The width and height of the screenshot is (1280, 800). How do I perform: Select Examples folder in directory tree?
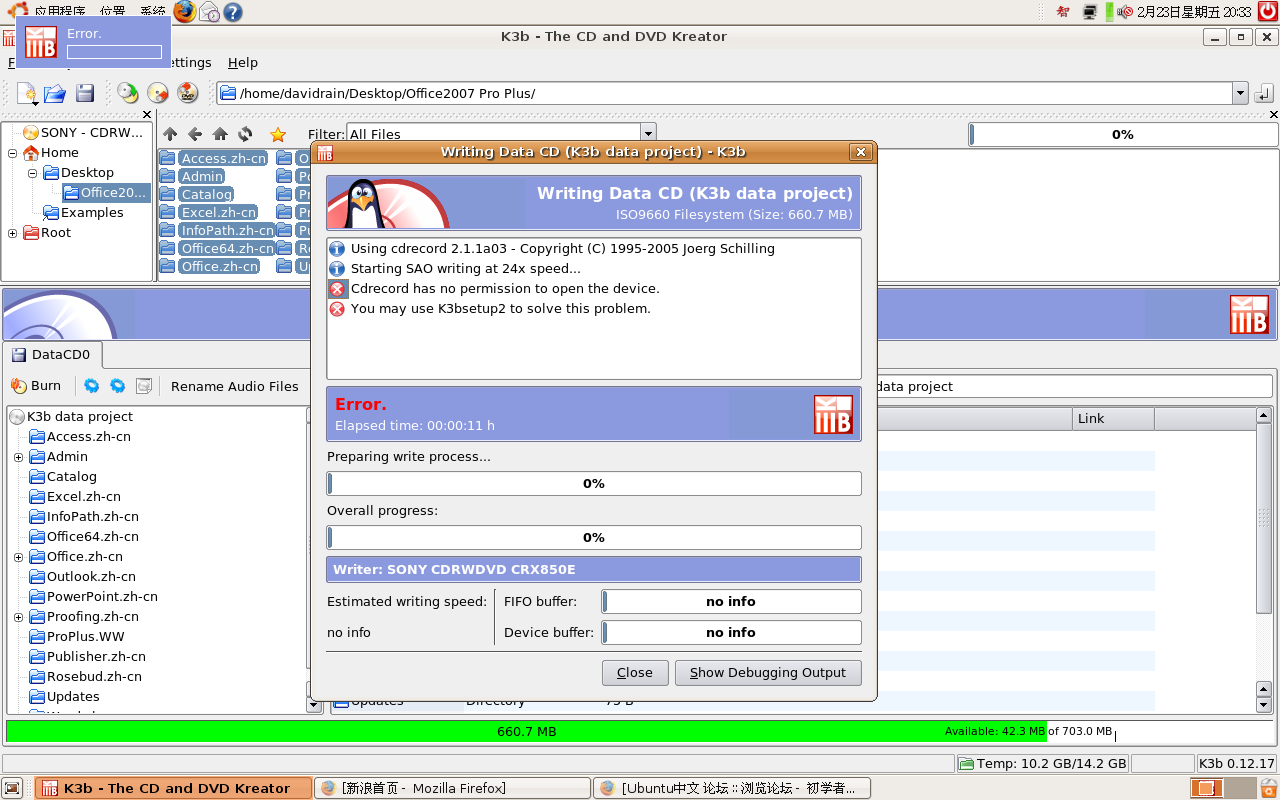pos(83,212)
